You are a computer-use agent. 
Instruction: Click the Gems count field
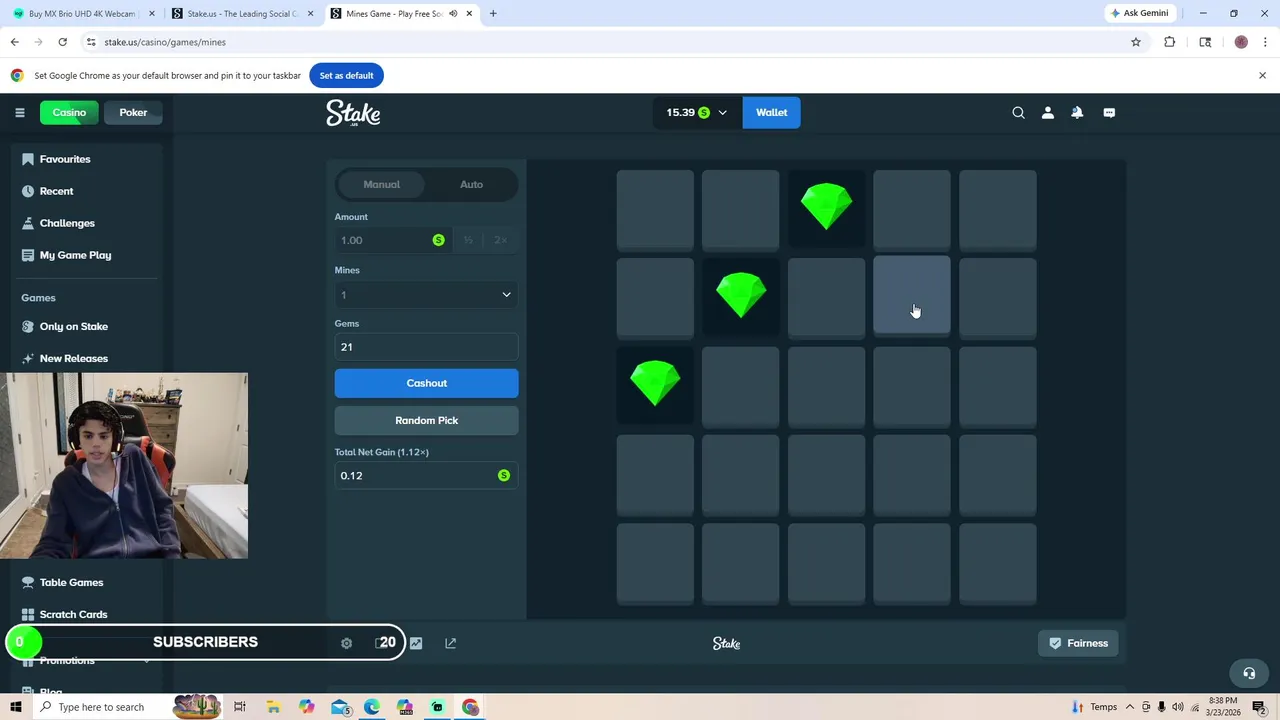pyautogui.click(x=426, y=347)
